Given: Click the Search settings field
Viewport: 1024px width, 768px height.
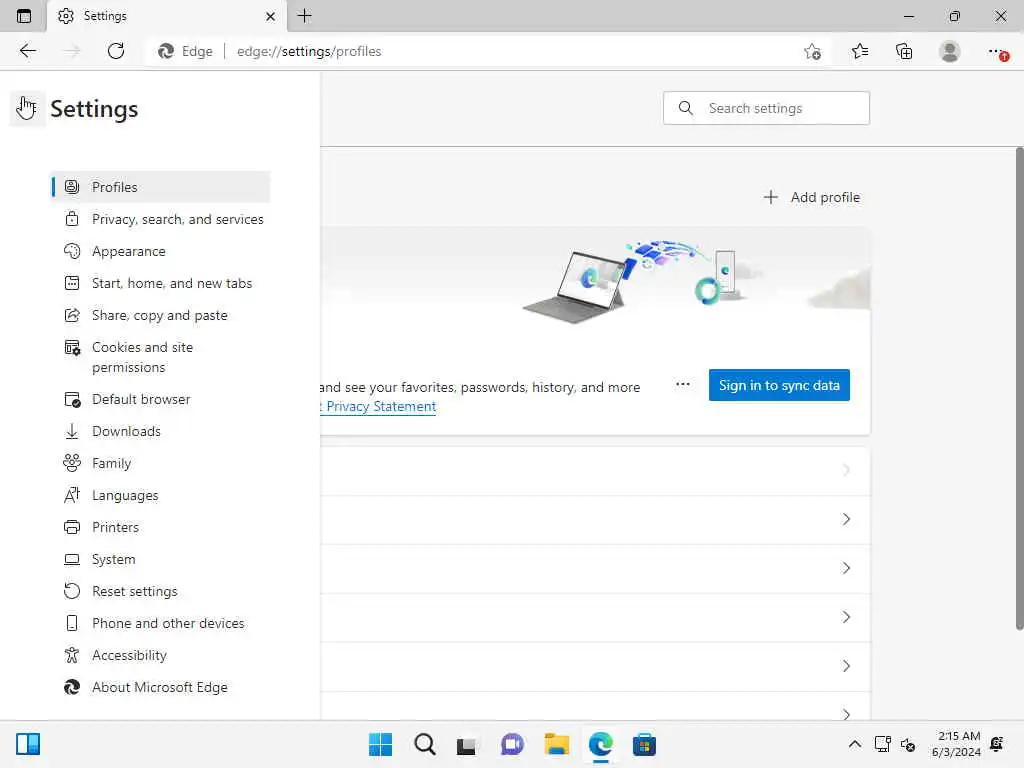Looking at the screenshot, I should click(x=766, y=108).
